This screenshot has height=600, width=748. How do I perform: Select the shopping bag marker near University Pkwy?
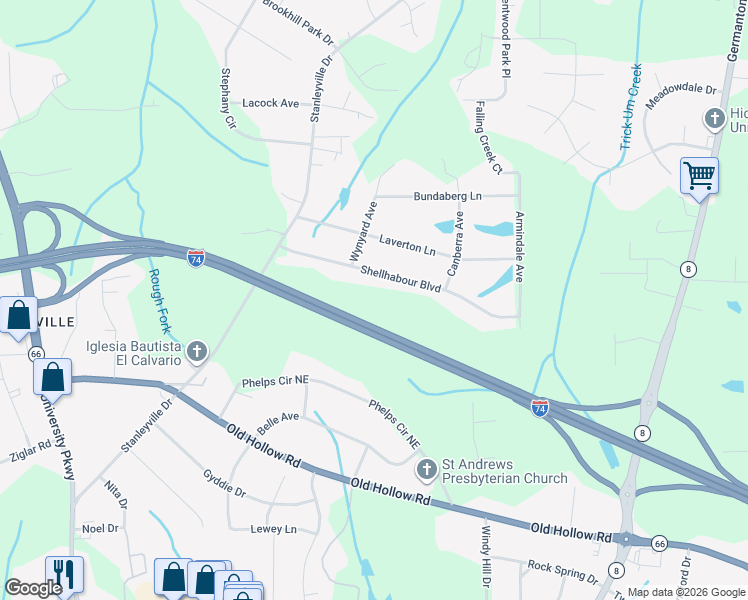52,380
